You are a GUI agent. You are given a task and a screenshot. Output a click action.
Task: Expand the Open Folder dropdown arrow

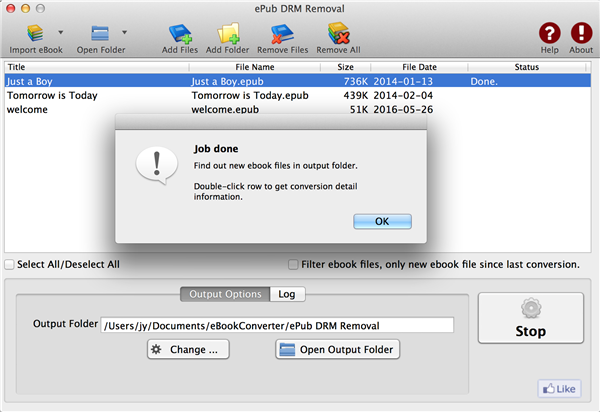coord(124,33)
